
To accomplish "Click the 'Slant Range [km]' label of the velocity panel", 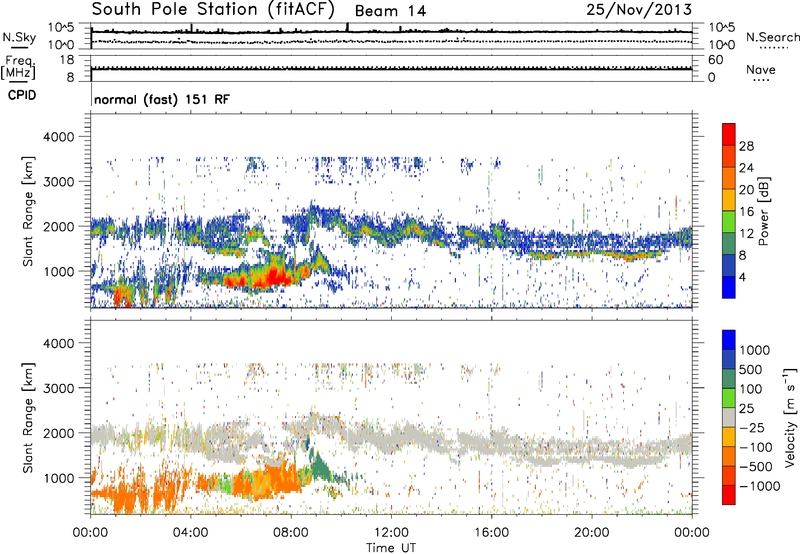I will (28, 417).
